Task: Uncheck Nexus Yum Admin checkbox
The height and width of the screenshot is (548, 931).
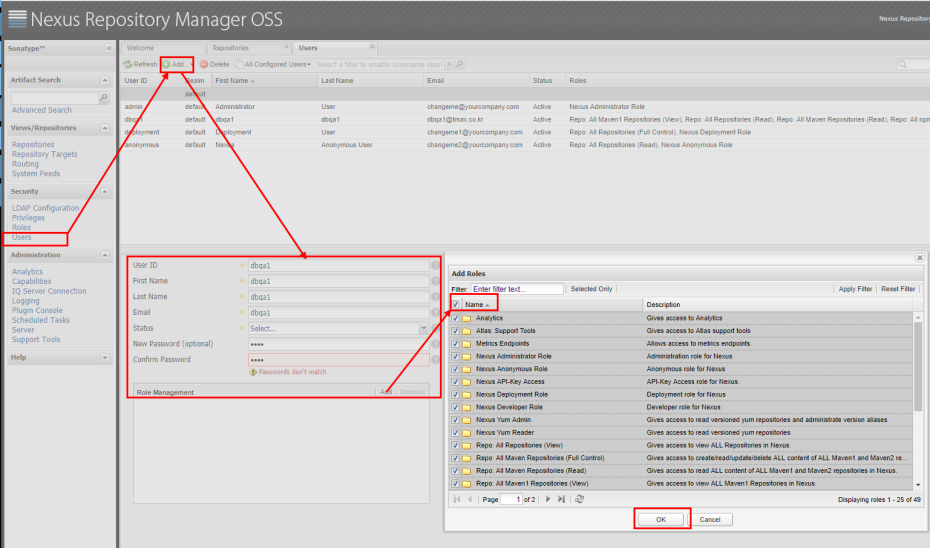Action: 455,420
